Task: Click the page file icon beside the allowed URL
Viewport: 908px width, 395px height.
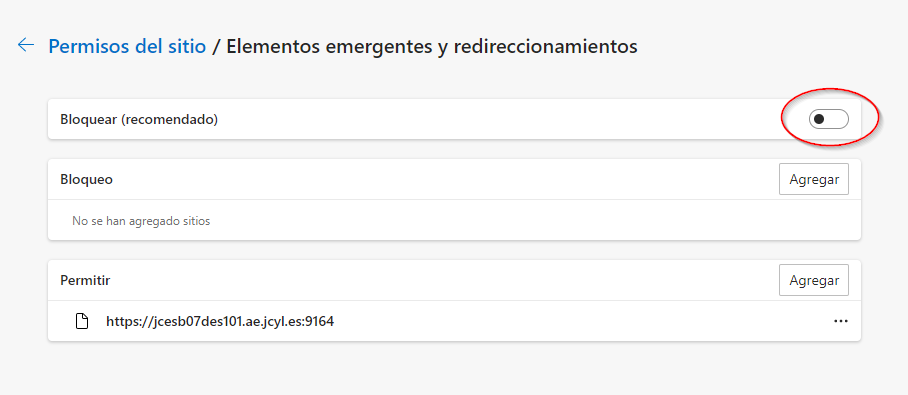Action: click(x=83, y=321)
